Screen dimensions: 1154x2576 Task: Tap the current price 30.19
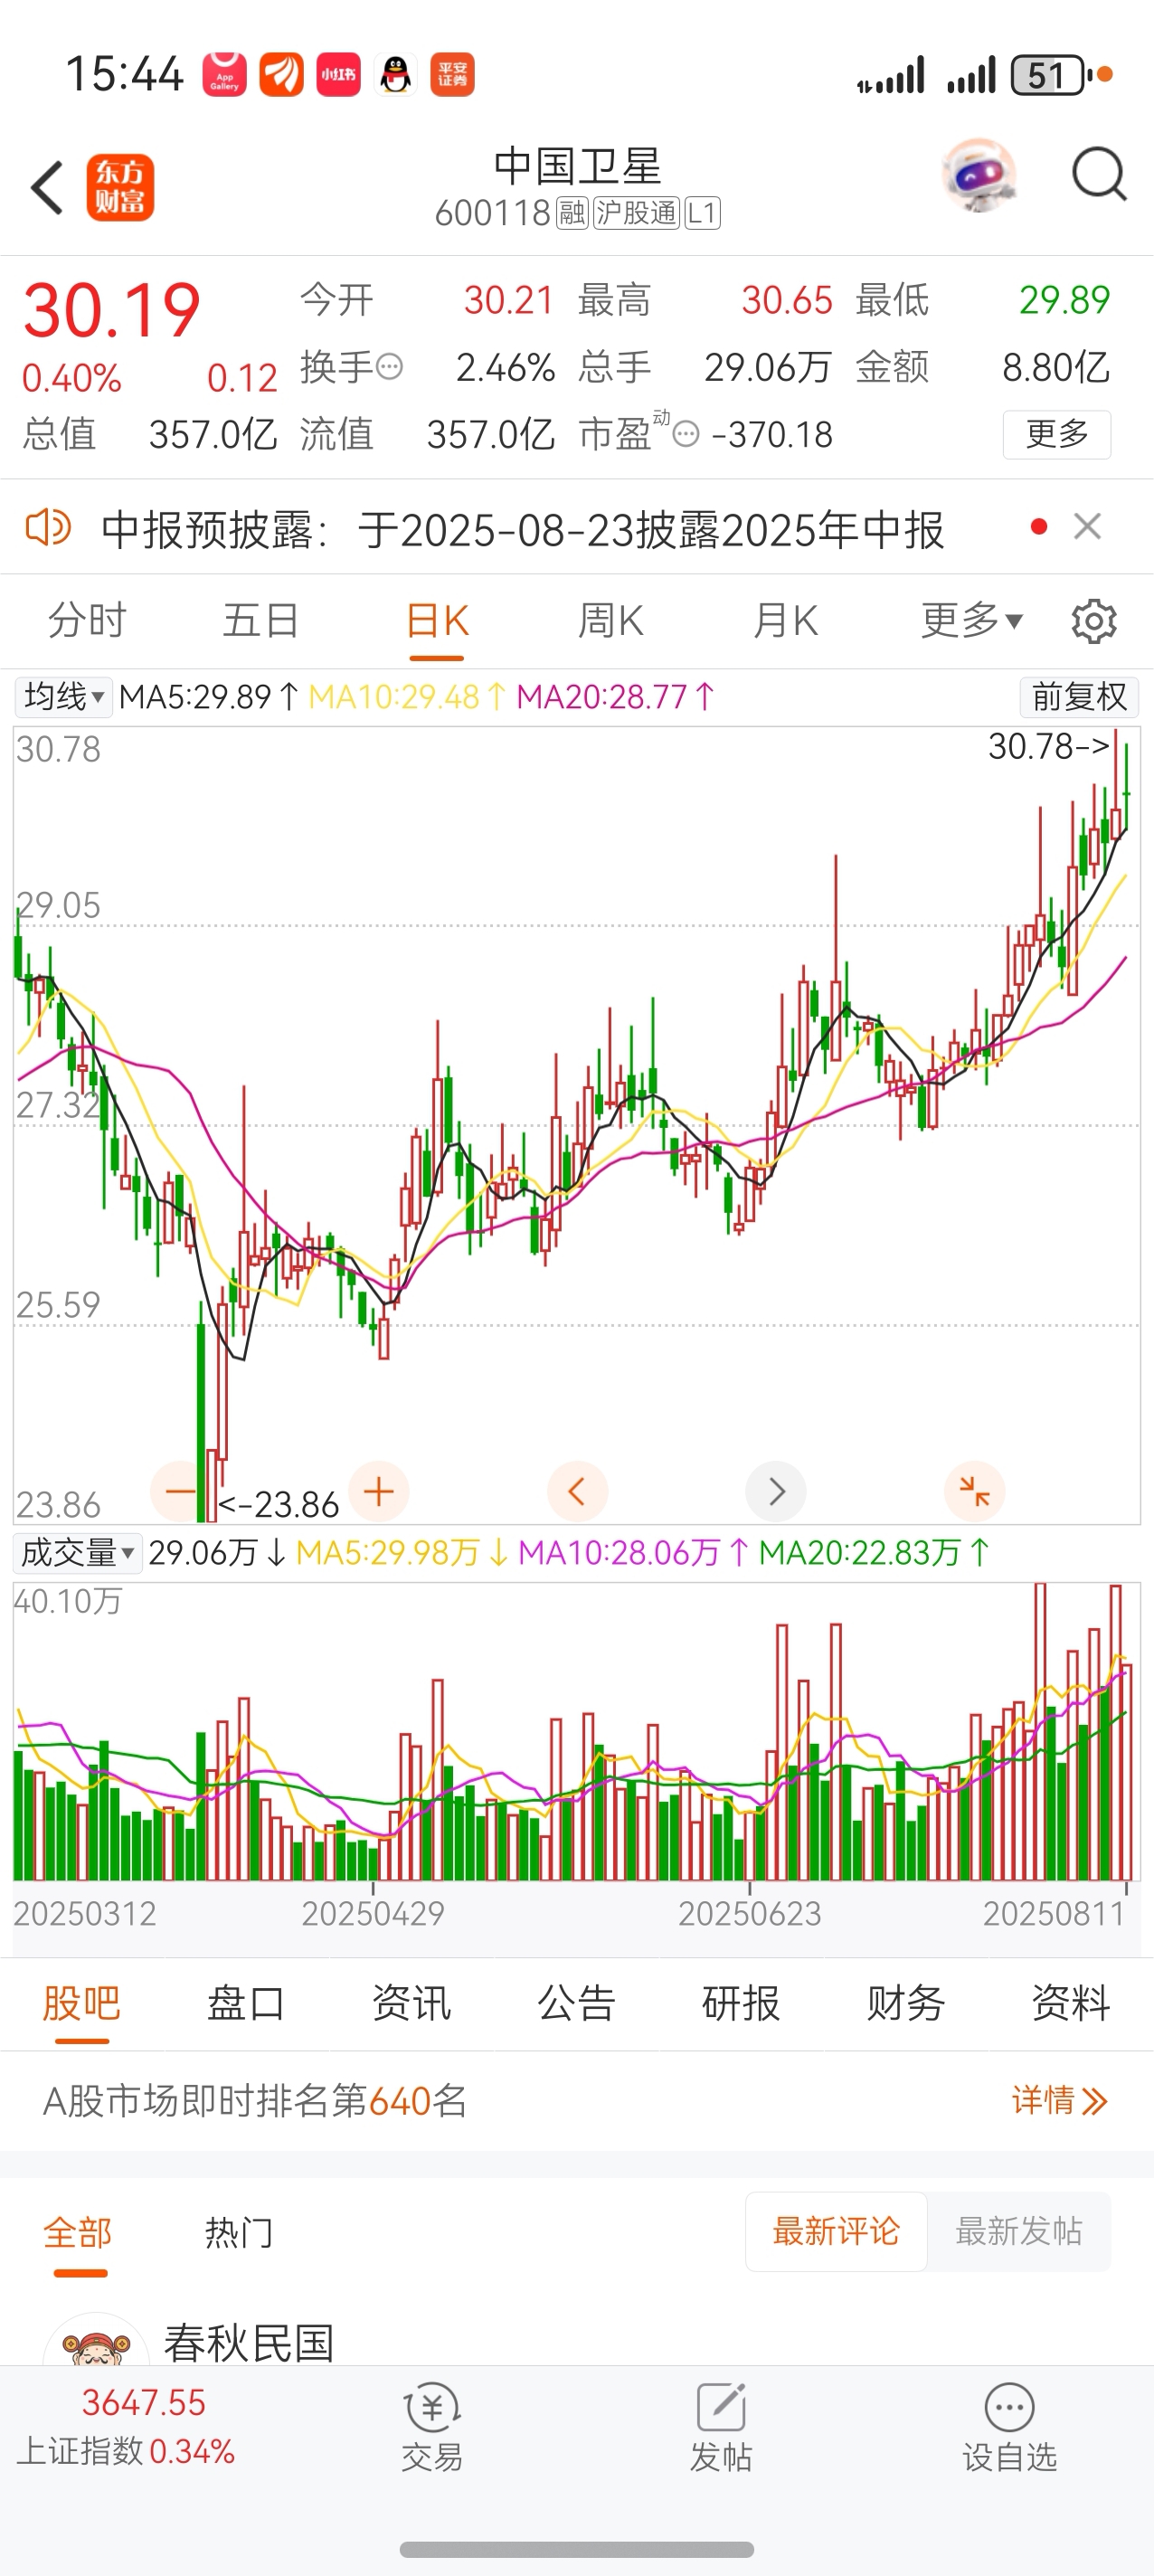pos(112,310)
